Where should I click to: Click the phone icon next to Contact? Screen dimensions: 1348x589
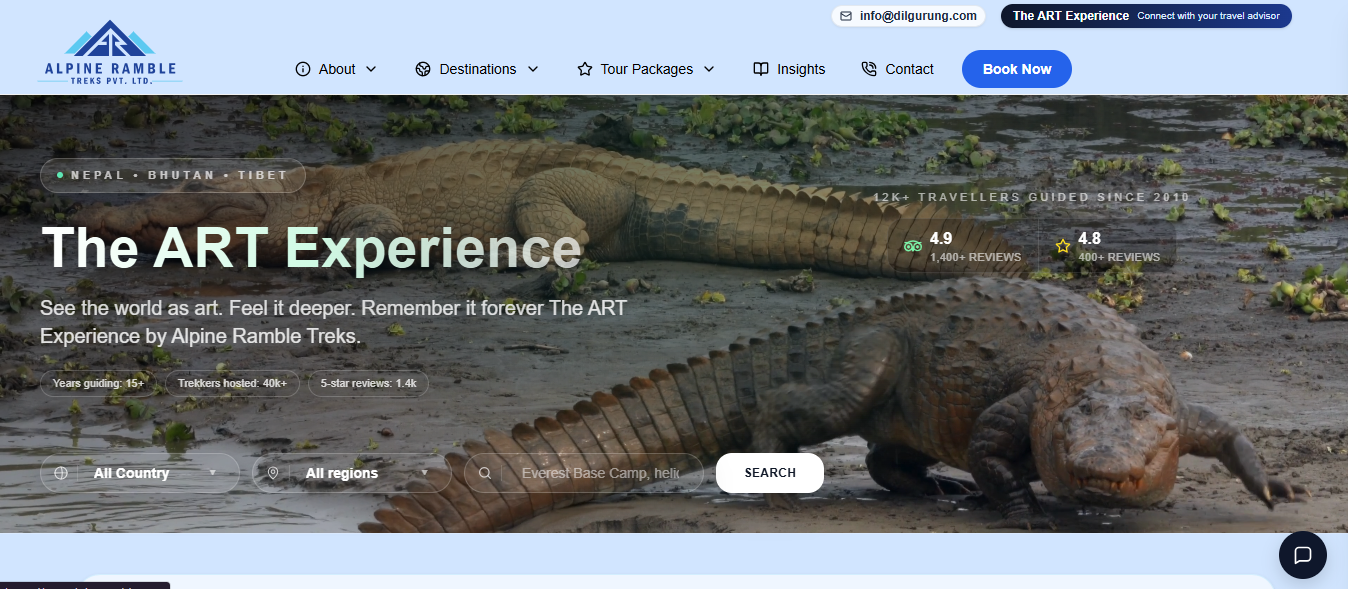pos(869,69)
